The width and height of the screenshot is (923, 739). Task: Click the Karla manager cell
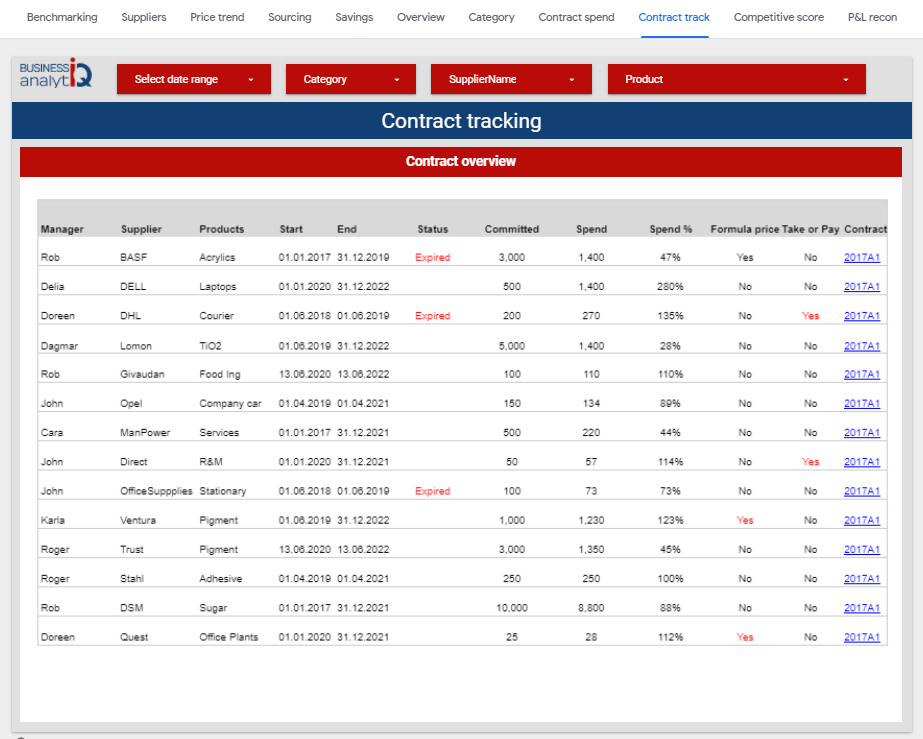point(52,520)
